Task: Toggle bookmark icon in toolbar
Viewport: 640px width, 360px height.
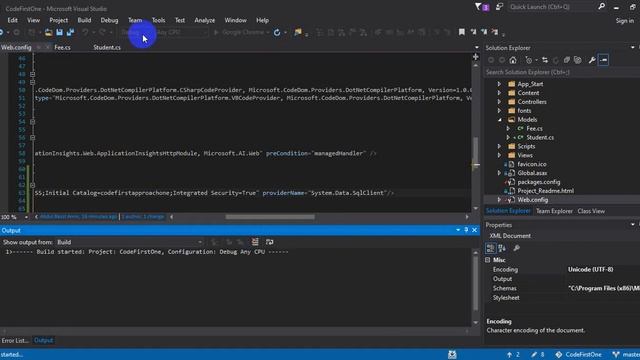Action: click(x=462, y=32)
